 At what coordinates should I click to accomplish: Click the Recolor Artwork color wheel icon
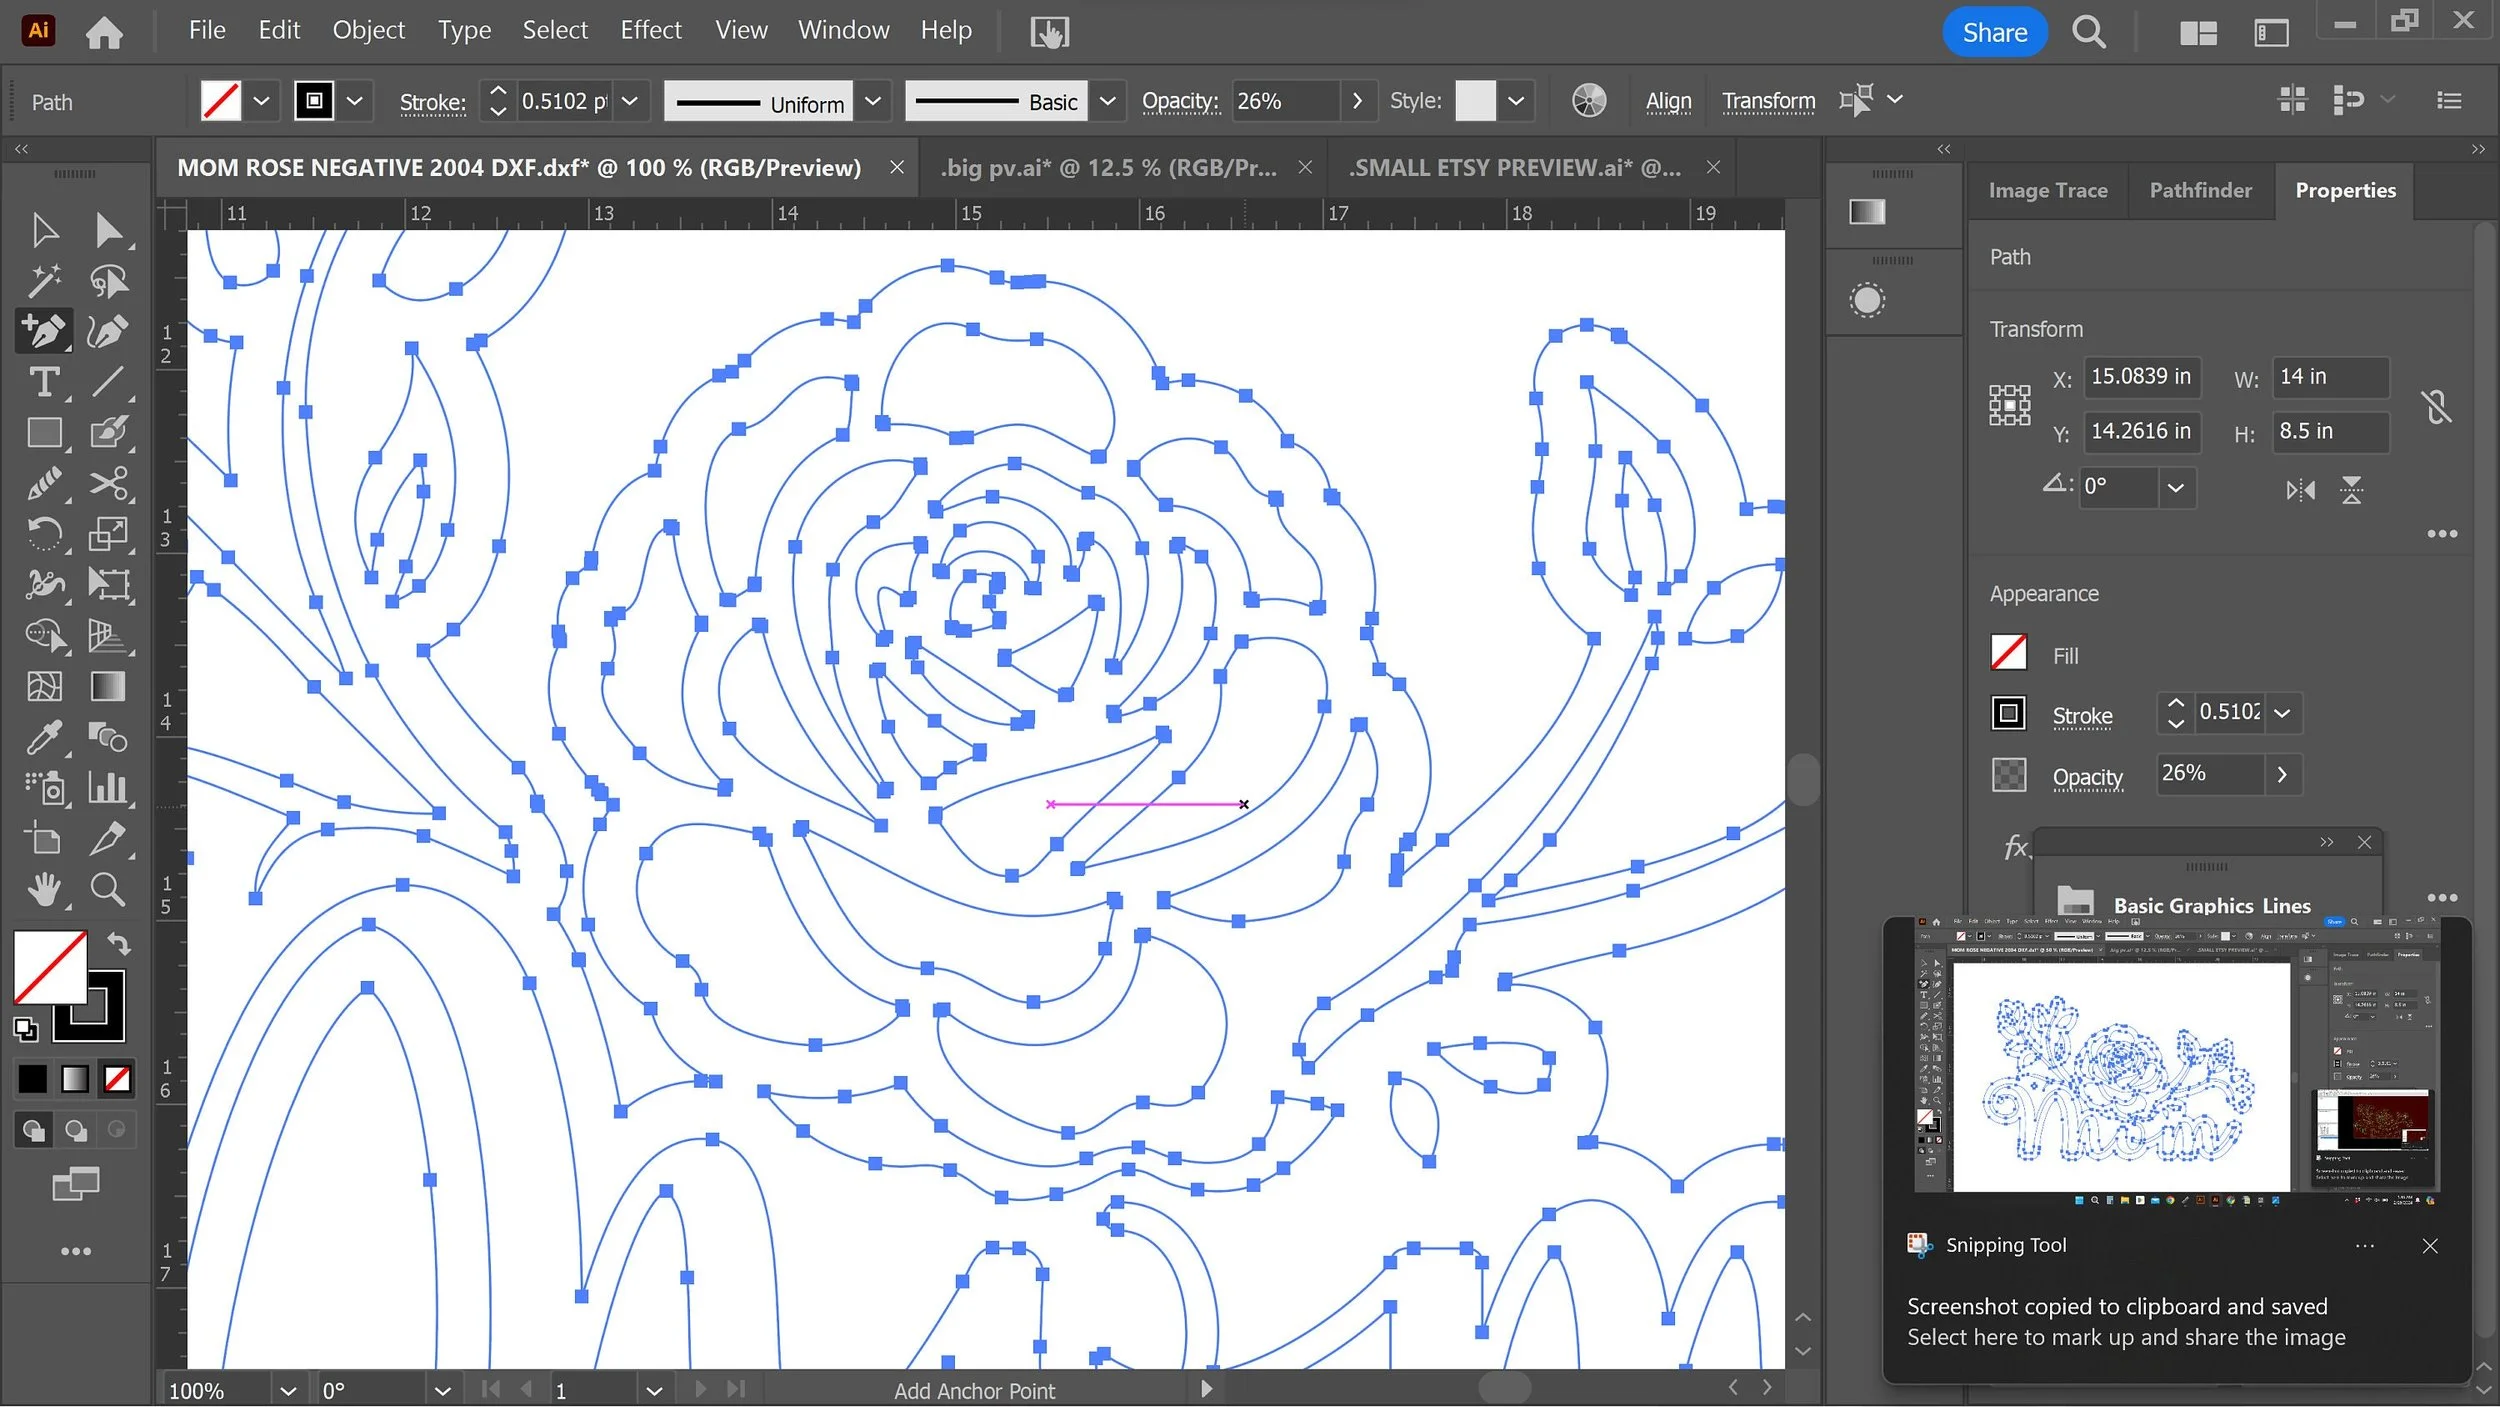(1588, 101)
